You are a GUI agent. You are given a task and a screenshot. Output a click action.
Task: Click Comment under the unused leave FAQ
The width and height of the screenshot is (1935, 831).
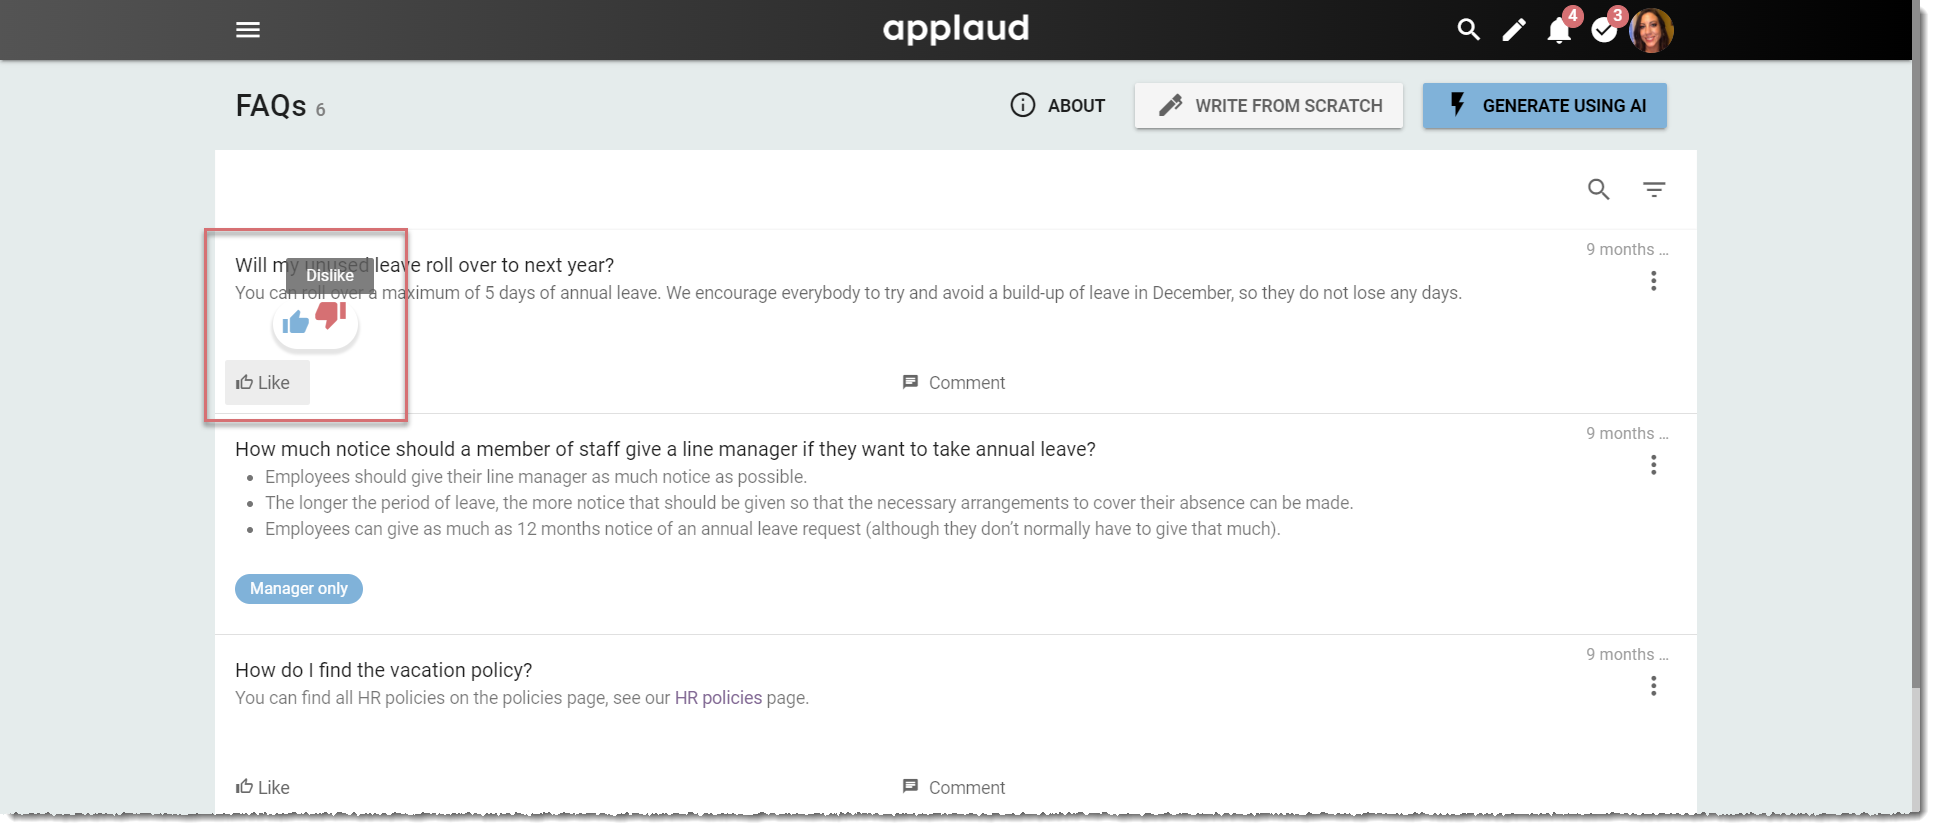(x=954, y=383)
